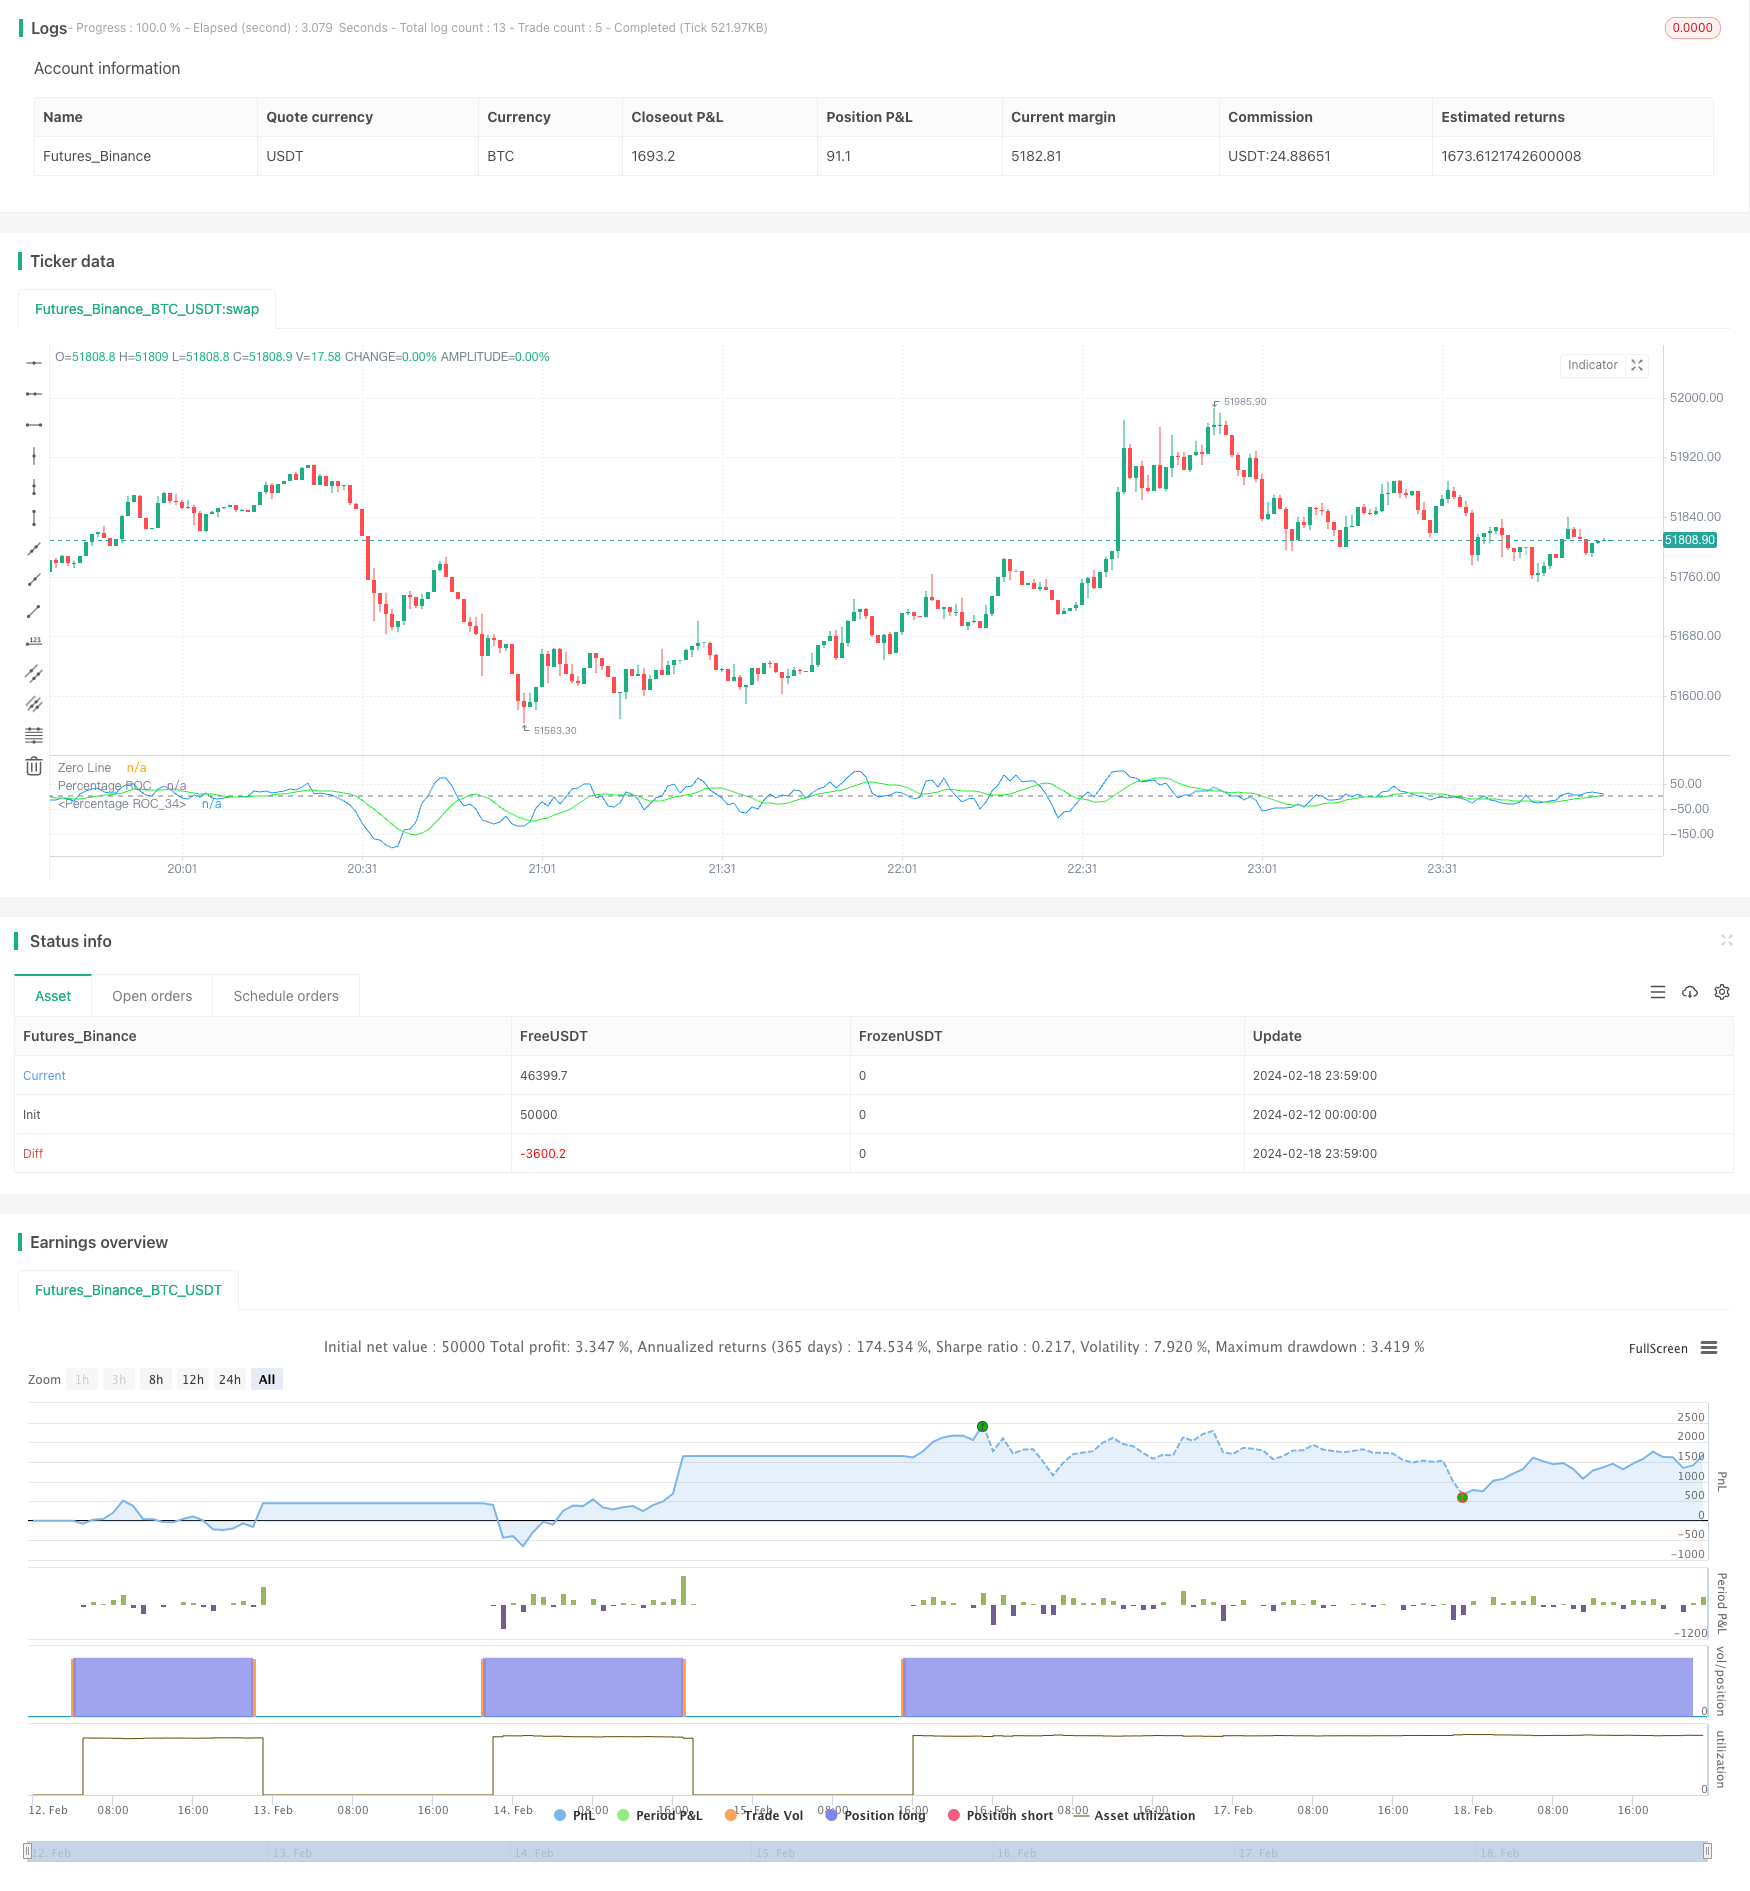Click the FreeUSDT value 46399.7
This screenshot has height=1891, width=1750.
click(544, 1076)
